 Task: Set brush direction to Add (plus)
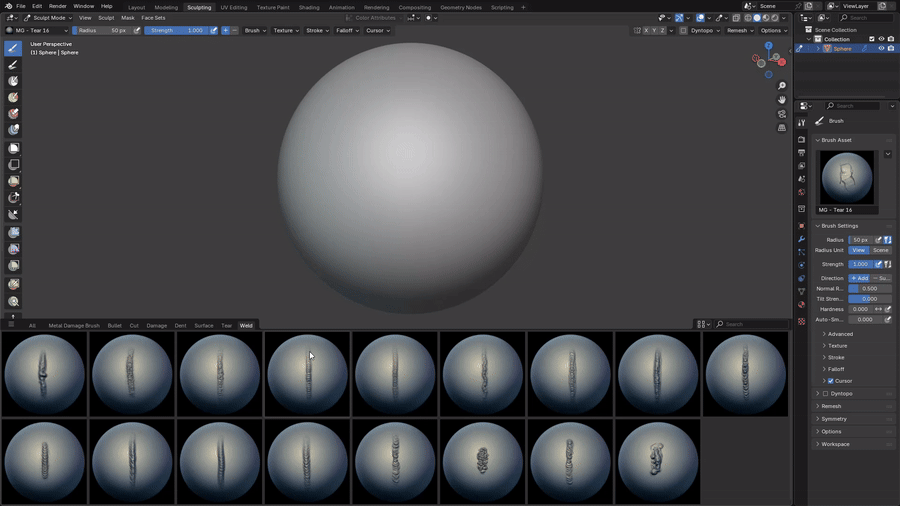click(226, 30)
